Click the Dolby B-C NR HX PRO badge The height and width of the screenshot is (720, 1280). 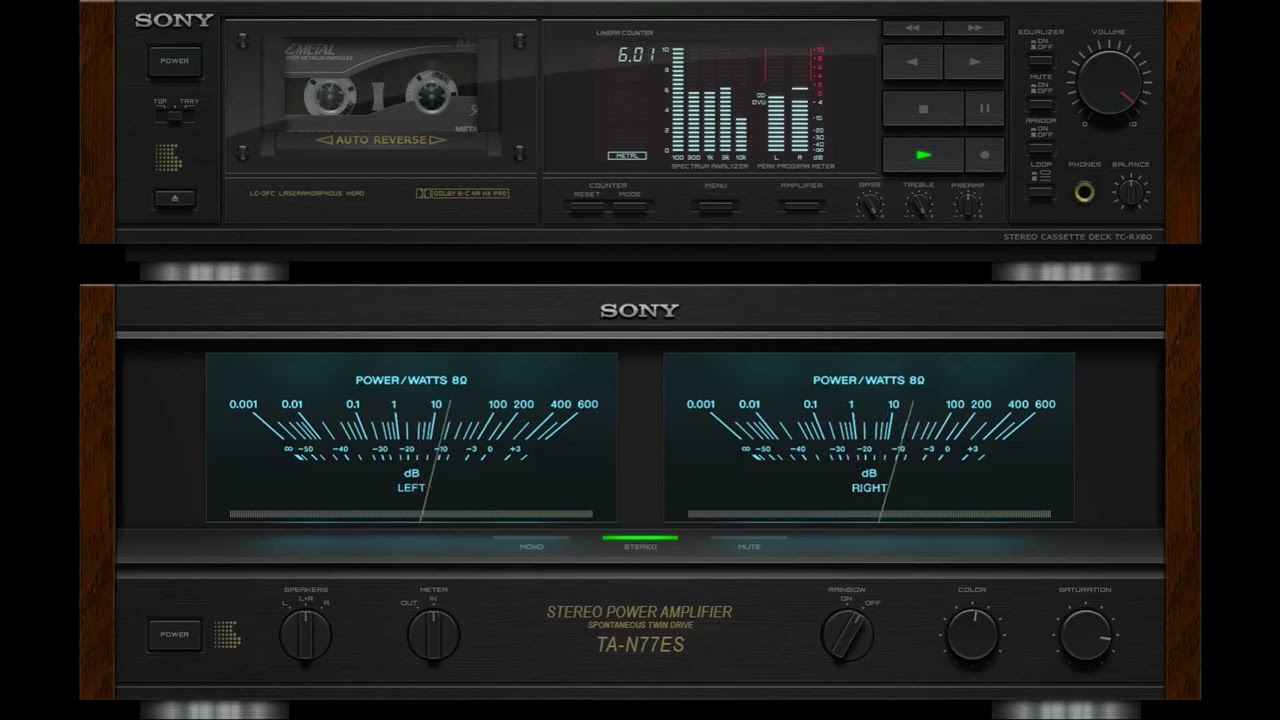tap(463, 193)
